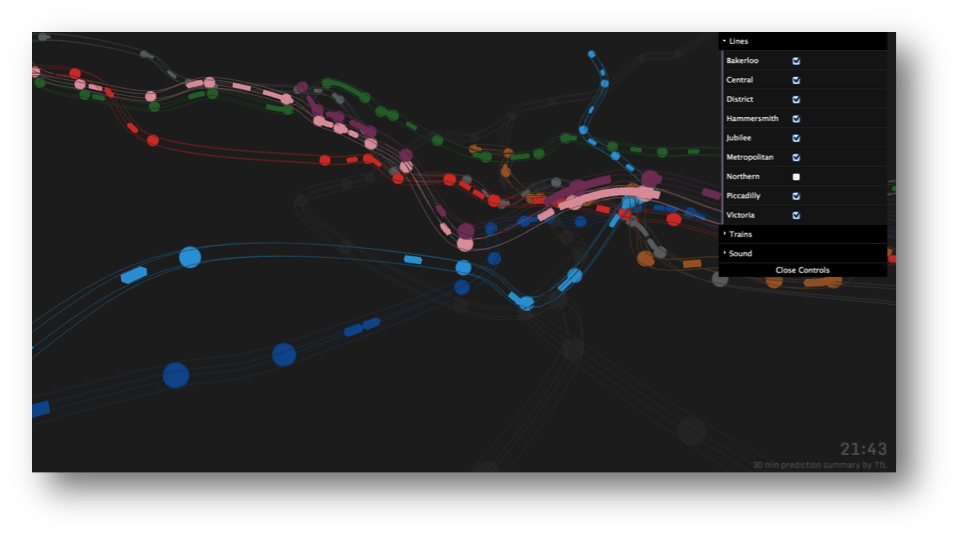Image resolution: width=961 pixels, height=537 pixels.
Task: Expand the Sound section
Action: pyautogui.click(x=740, y=253)
